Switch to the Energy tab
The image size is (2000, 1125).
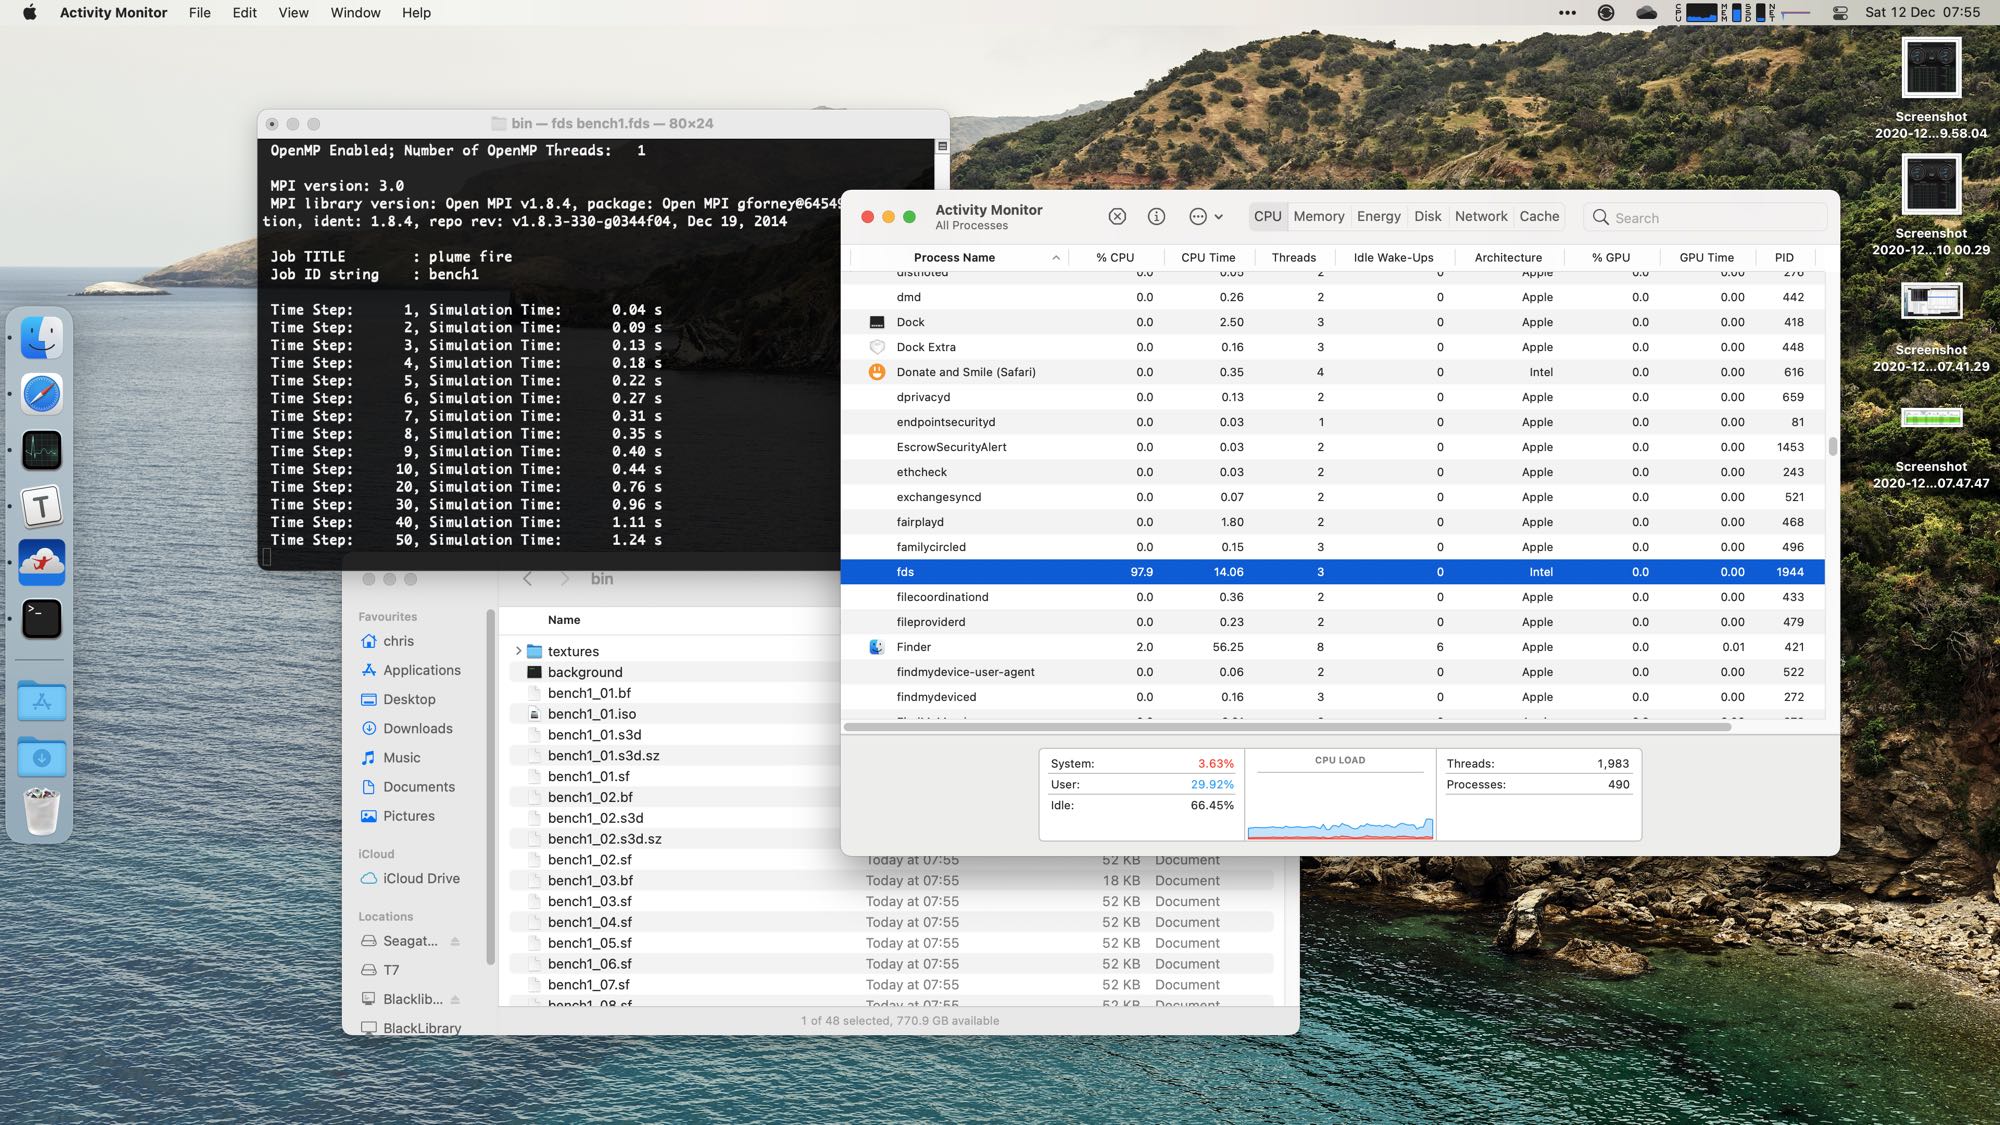tap(1378, 216)
